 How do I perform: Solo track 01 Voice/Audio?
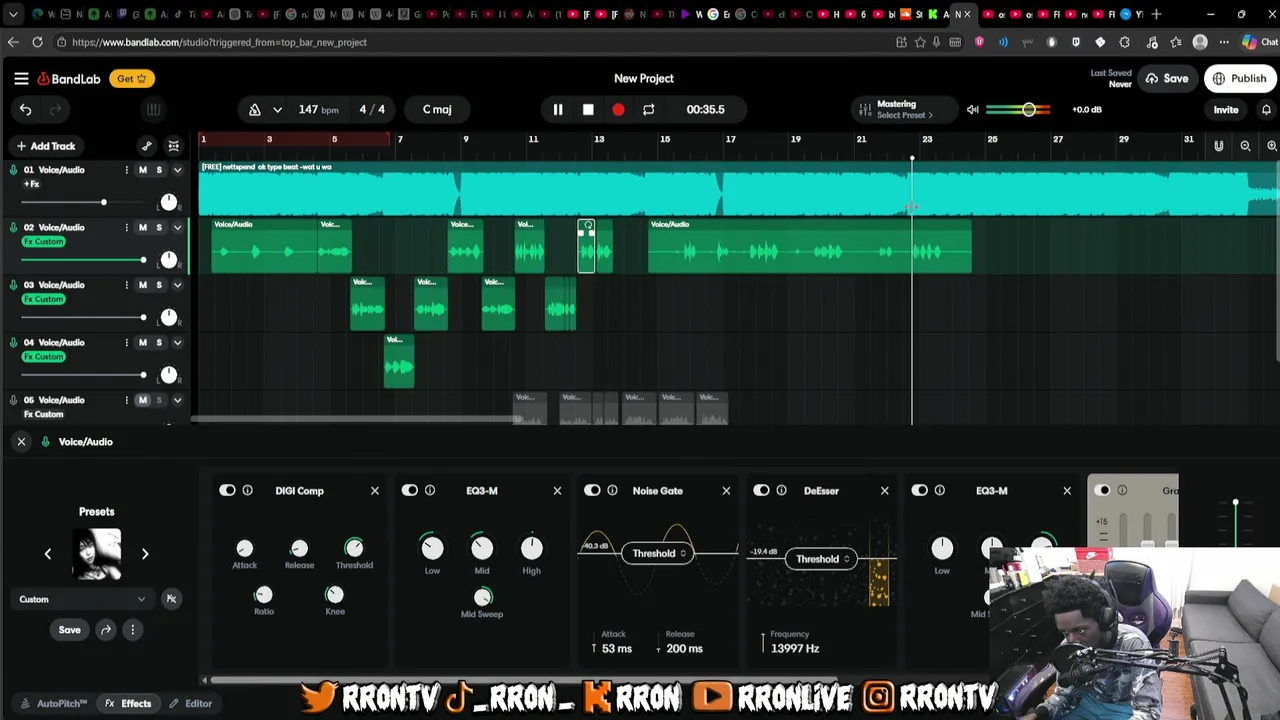point(158,170)
